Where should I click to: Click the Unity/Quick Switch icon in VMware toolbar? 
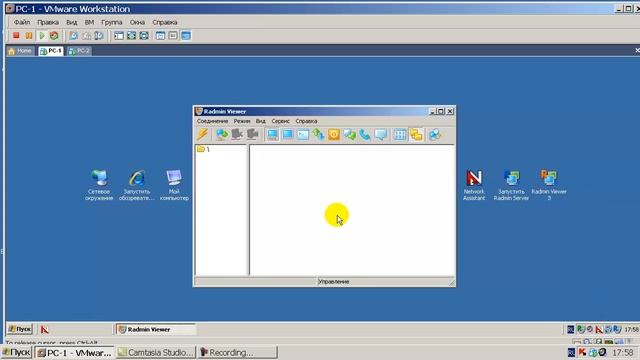pos(144,36)
